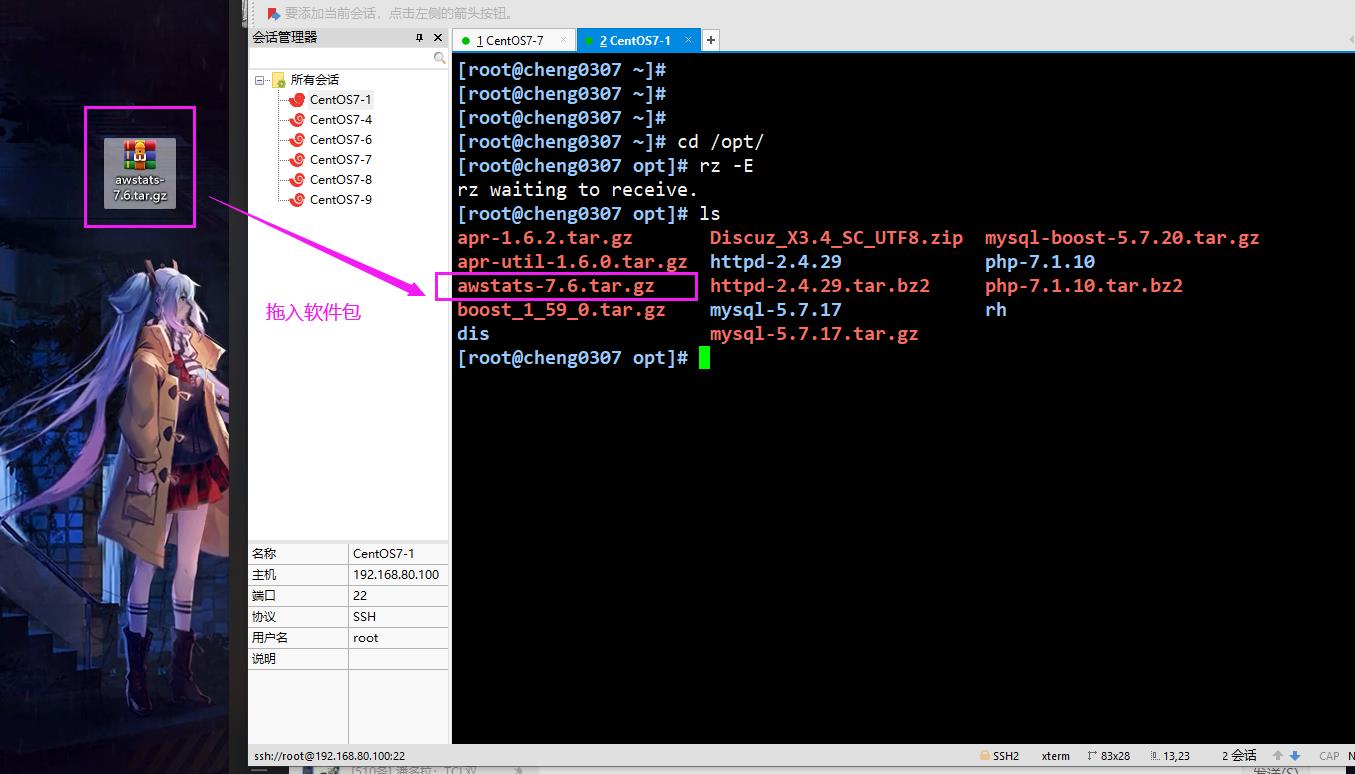
Task: Click the session search magnifier icon
Action: 439,59
